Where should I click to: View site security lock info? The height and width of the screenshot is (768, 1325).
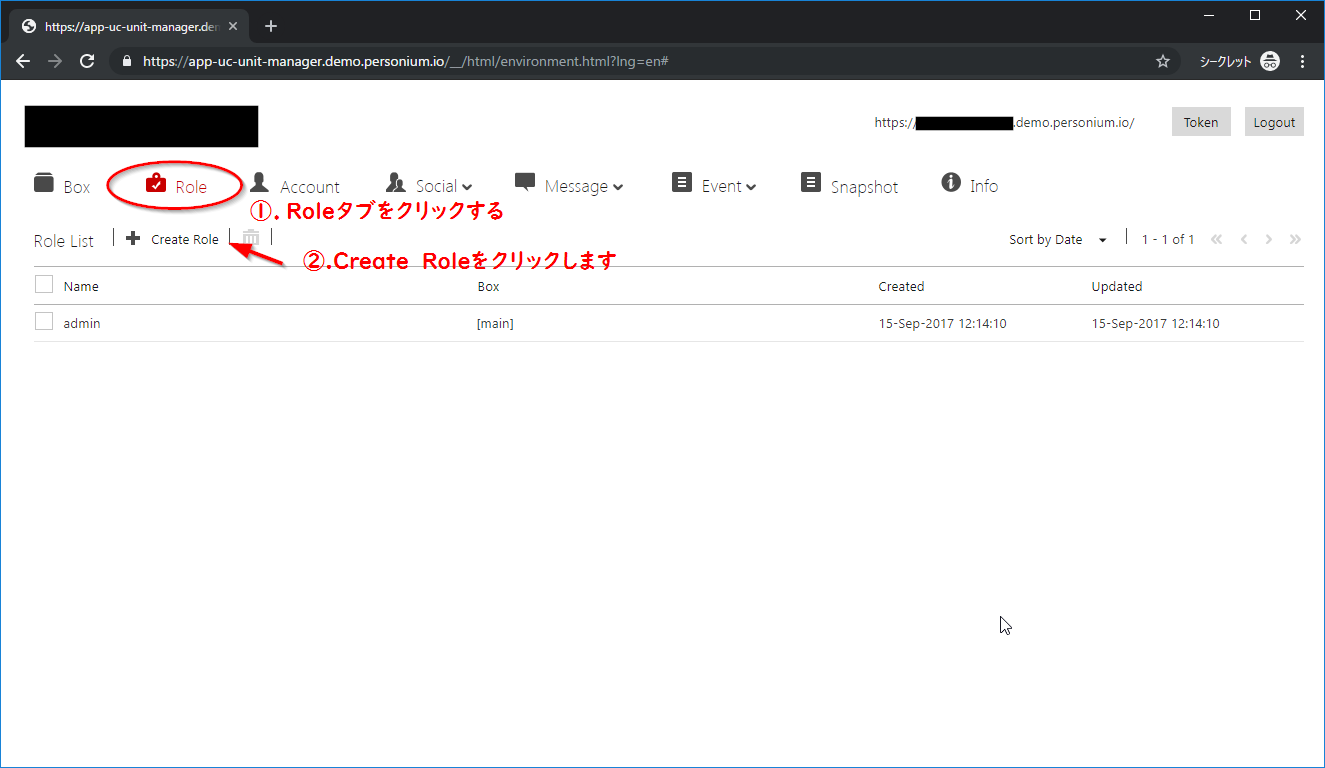tap(126, 61)
